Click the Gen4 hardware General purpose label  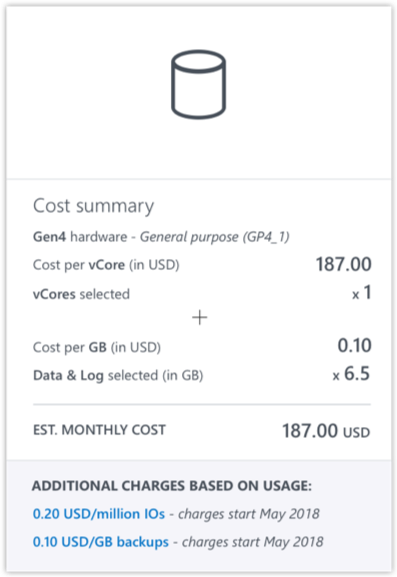point(161,237)
